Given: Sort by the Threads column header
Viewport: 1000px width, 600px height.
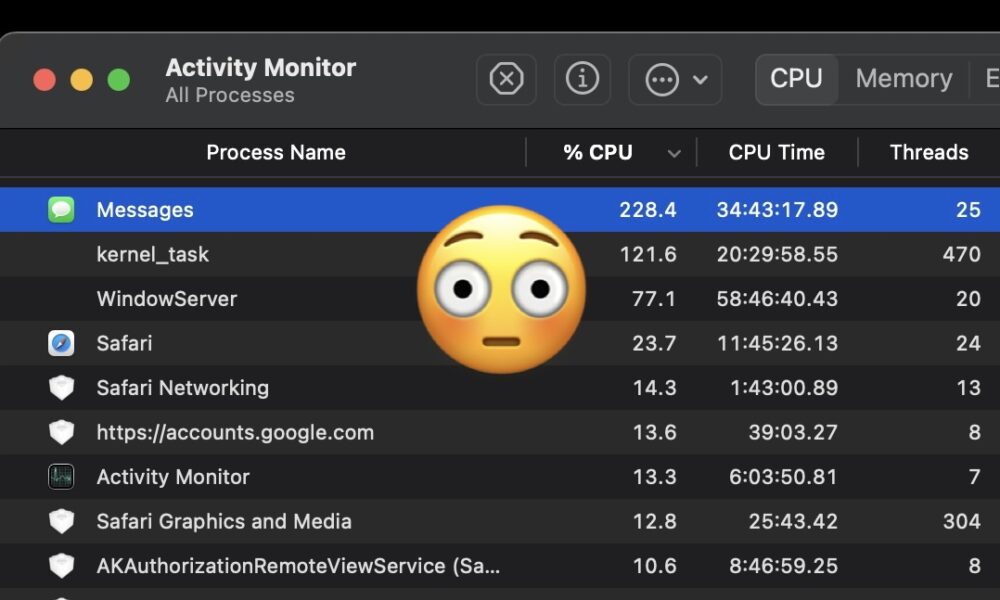Looking at the screenshot, I should click(x=929, y=152).
